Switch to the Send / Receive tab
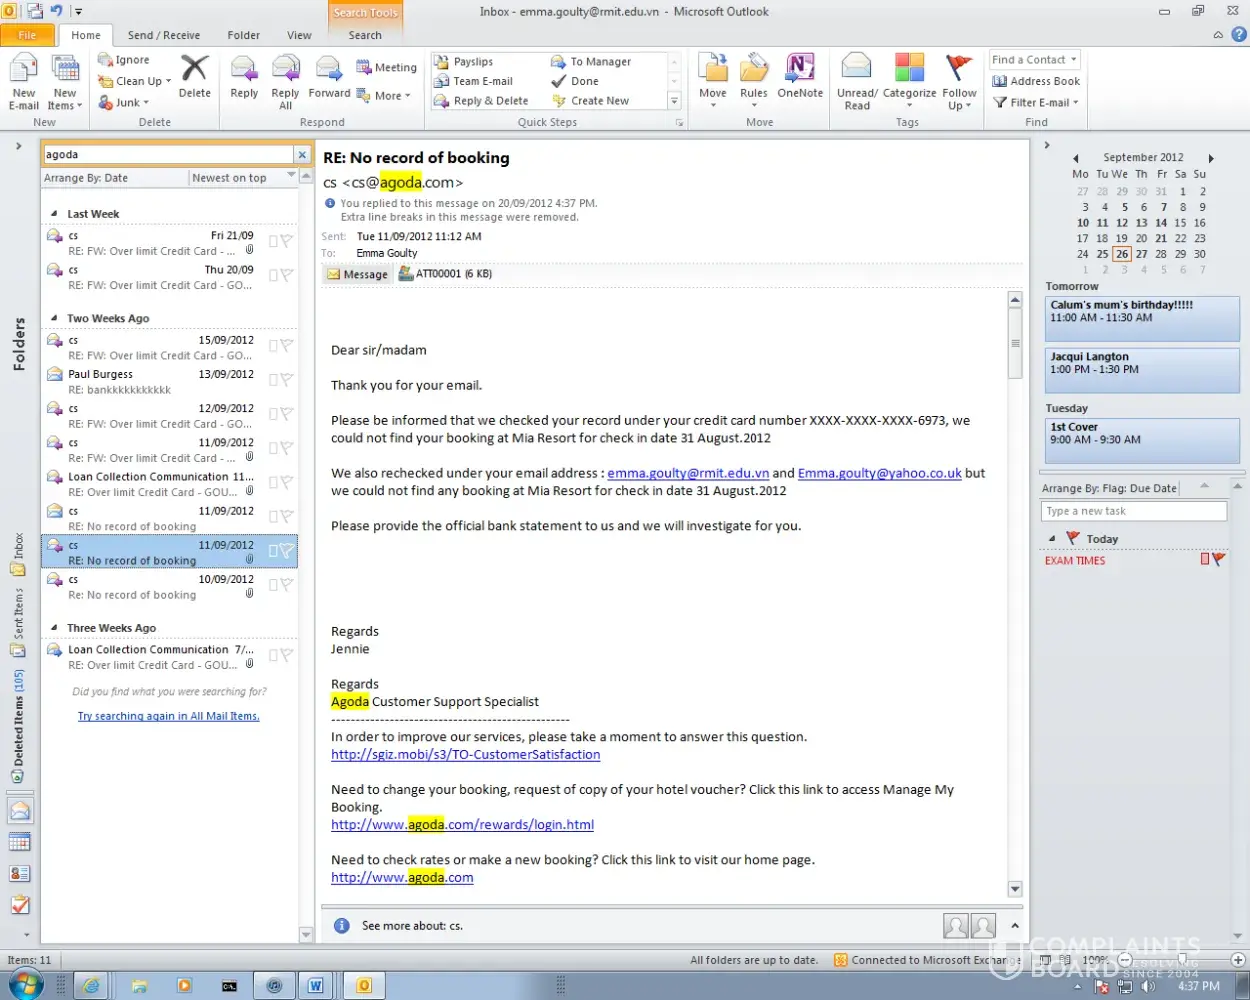 tap(163, 35)
